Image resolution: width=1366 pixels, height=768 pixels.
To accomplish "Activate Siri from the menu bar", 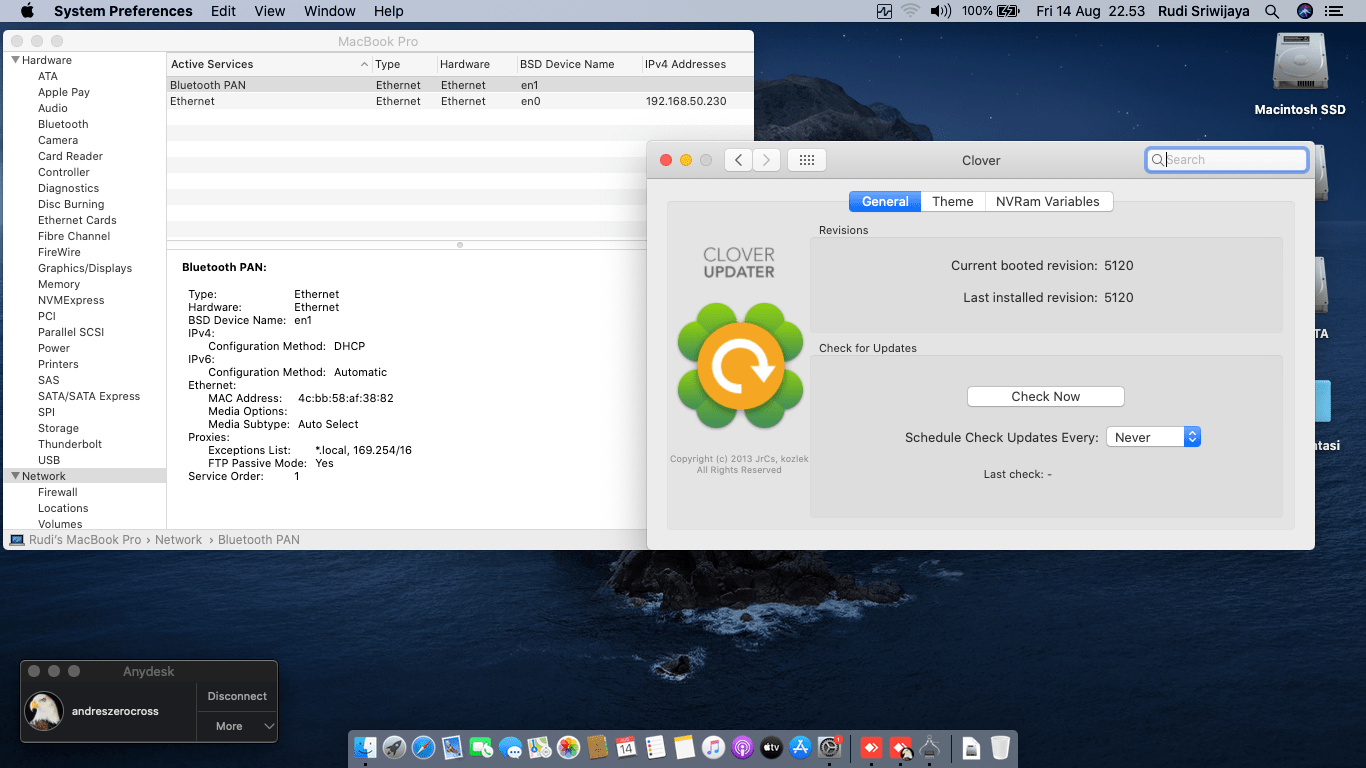I will pos(1304,11).
